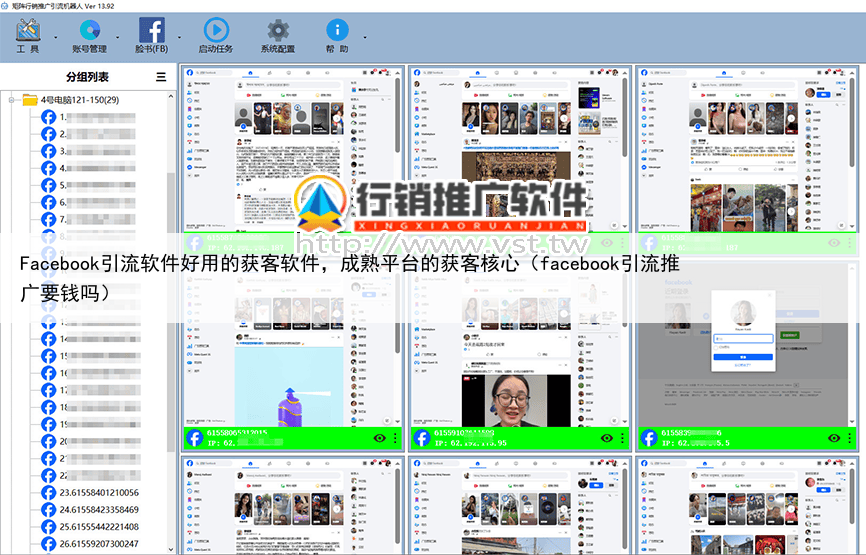Click the password field in login dialog
866x555 pixels.
[x=743, y=339]
